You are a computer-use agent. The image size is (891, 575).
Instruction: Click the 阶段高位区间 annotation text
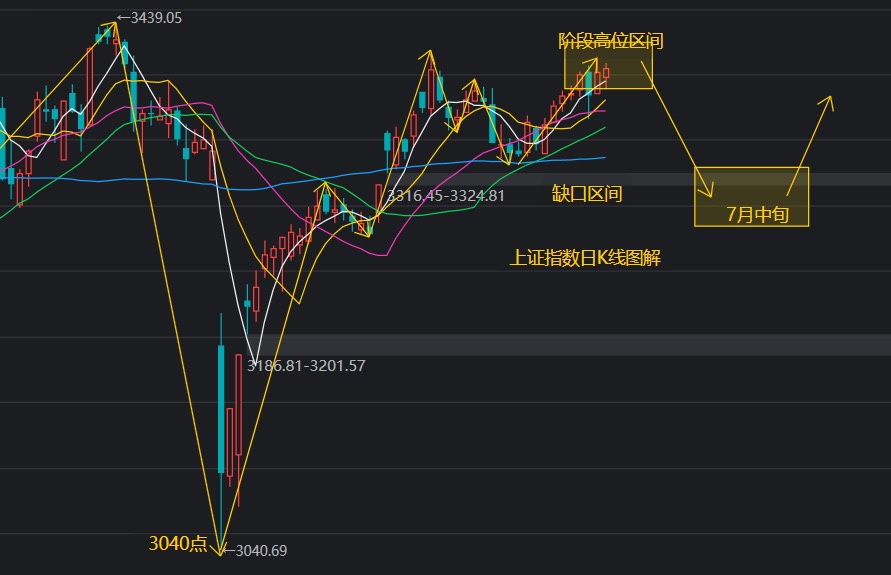click(611, 41)
